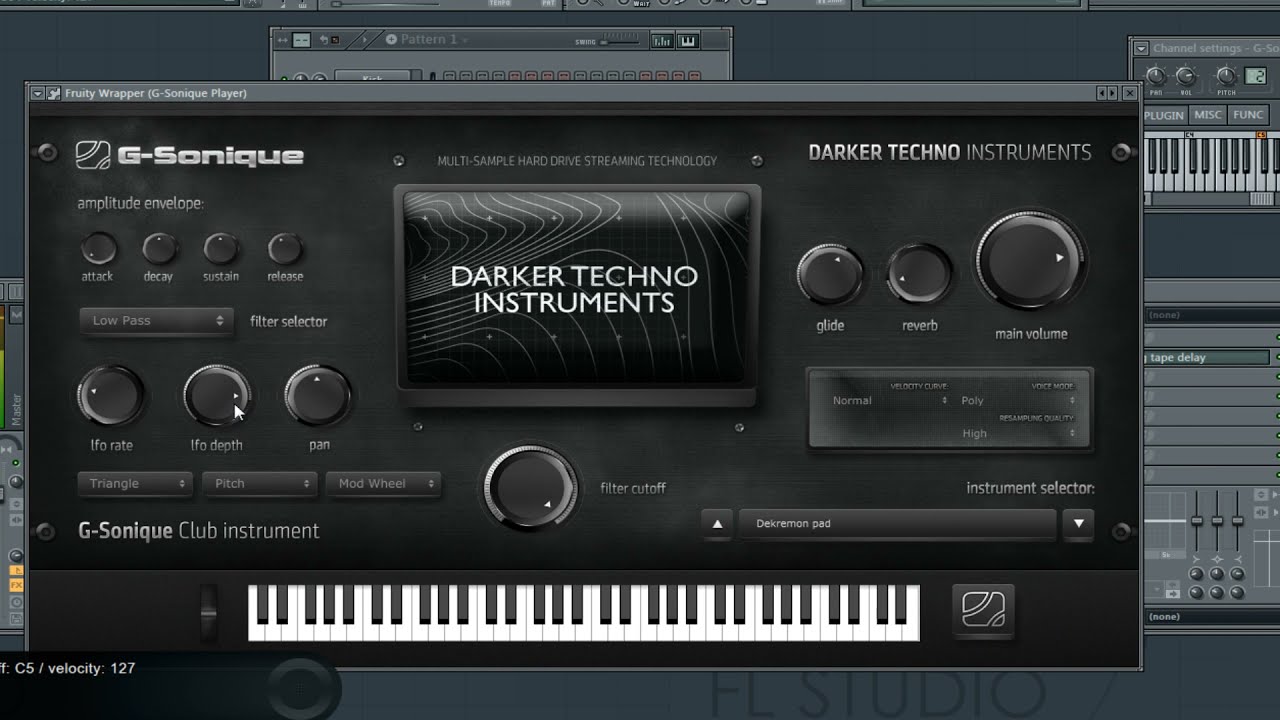Viewport: 1280px width, 720px height.
Task: Select next instrument with down arrow
Action: coord(1078,523)
